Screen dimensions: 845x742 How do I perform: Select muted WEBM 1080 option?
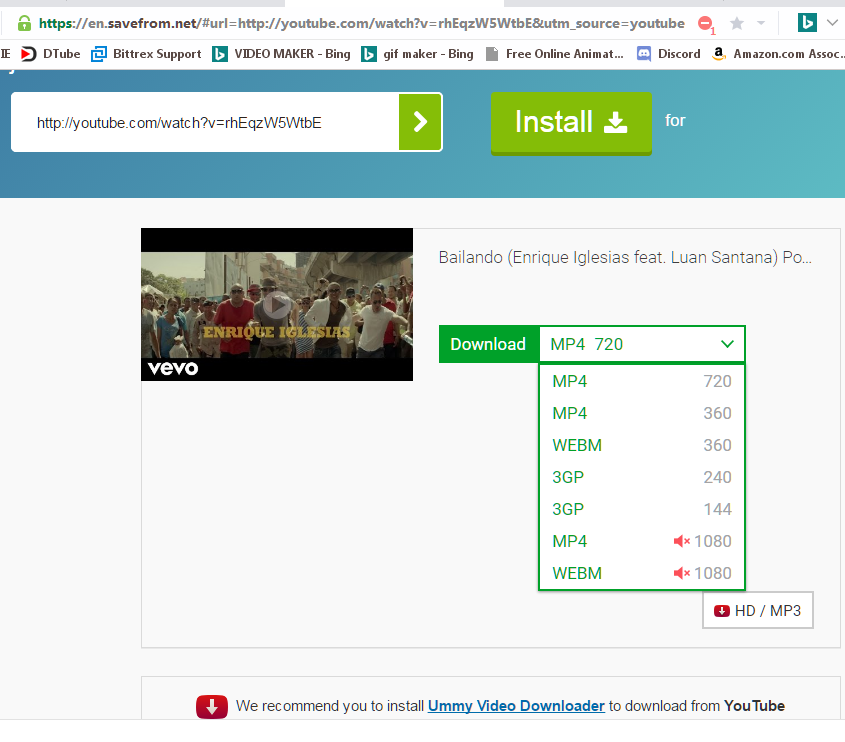[641, 573]
